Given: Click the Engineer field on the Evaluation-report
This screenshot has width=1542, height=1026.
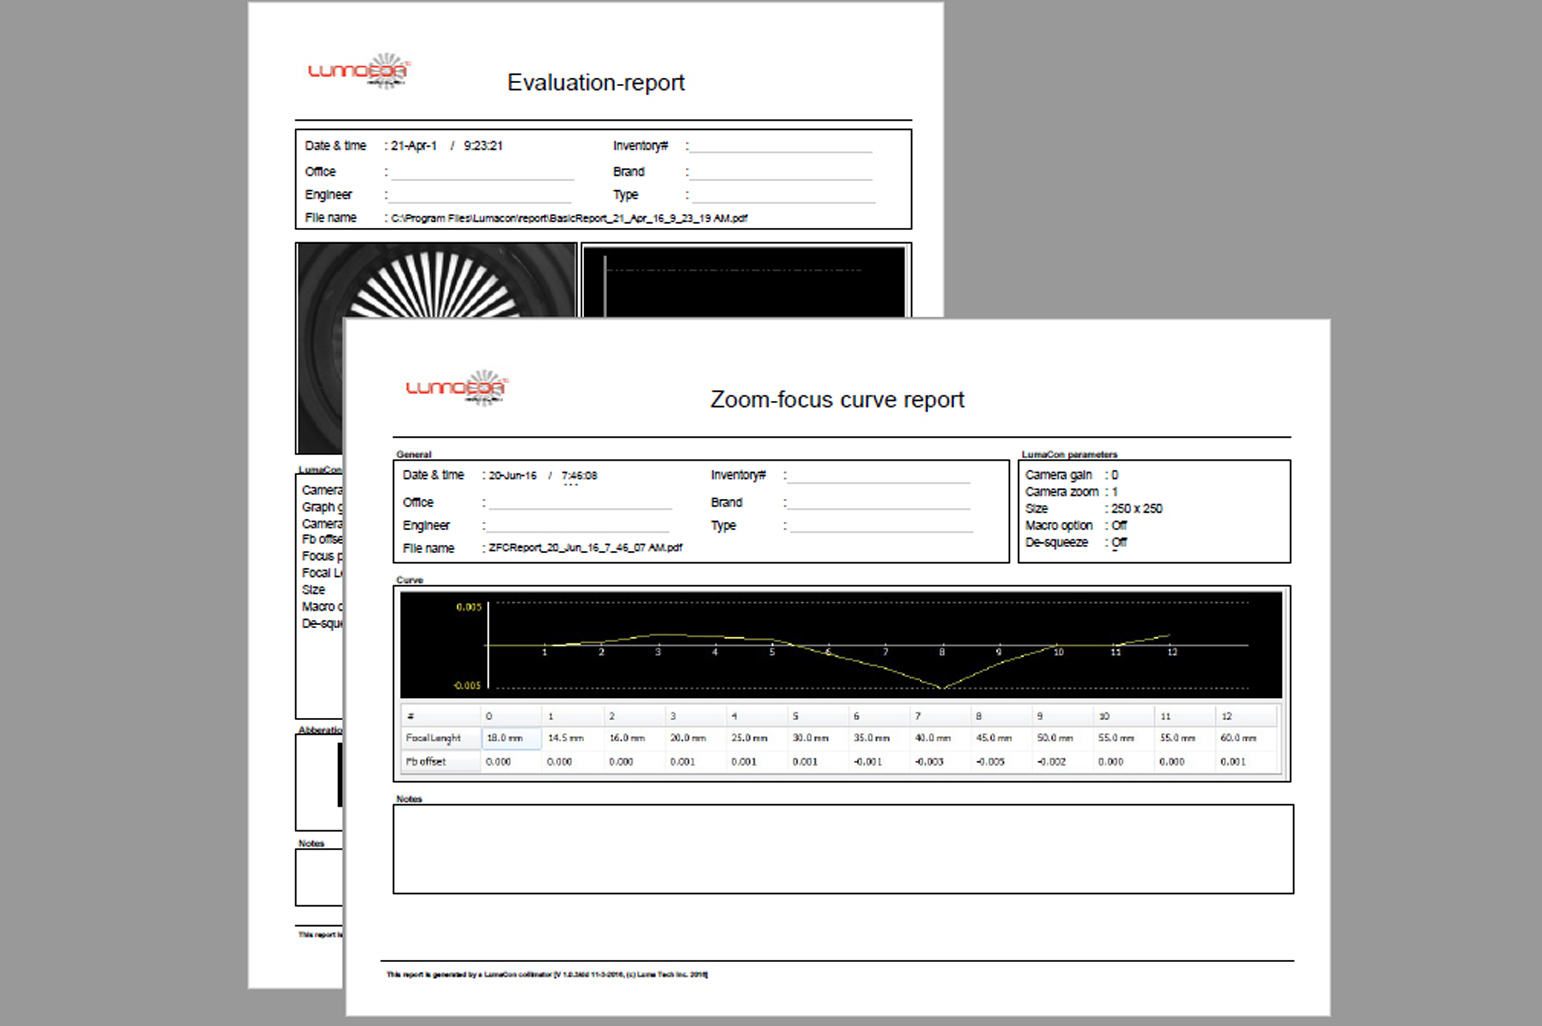Looking at the screenshot, I should tap(482, 195).
